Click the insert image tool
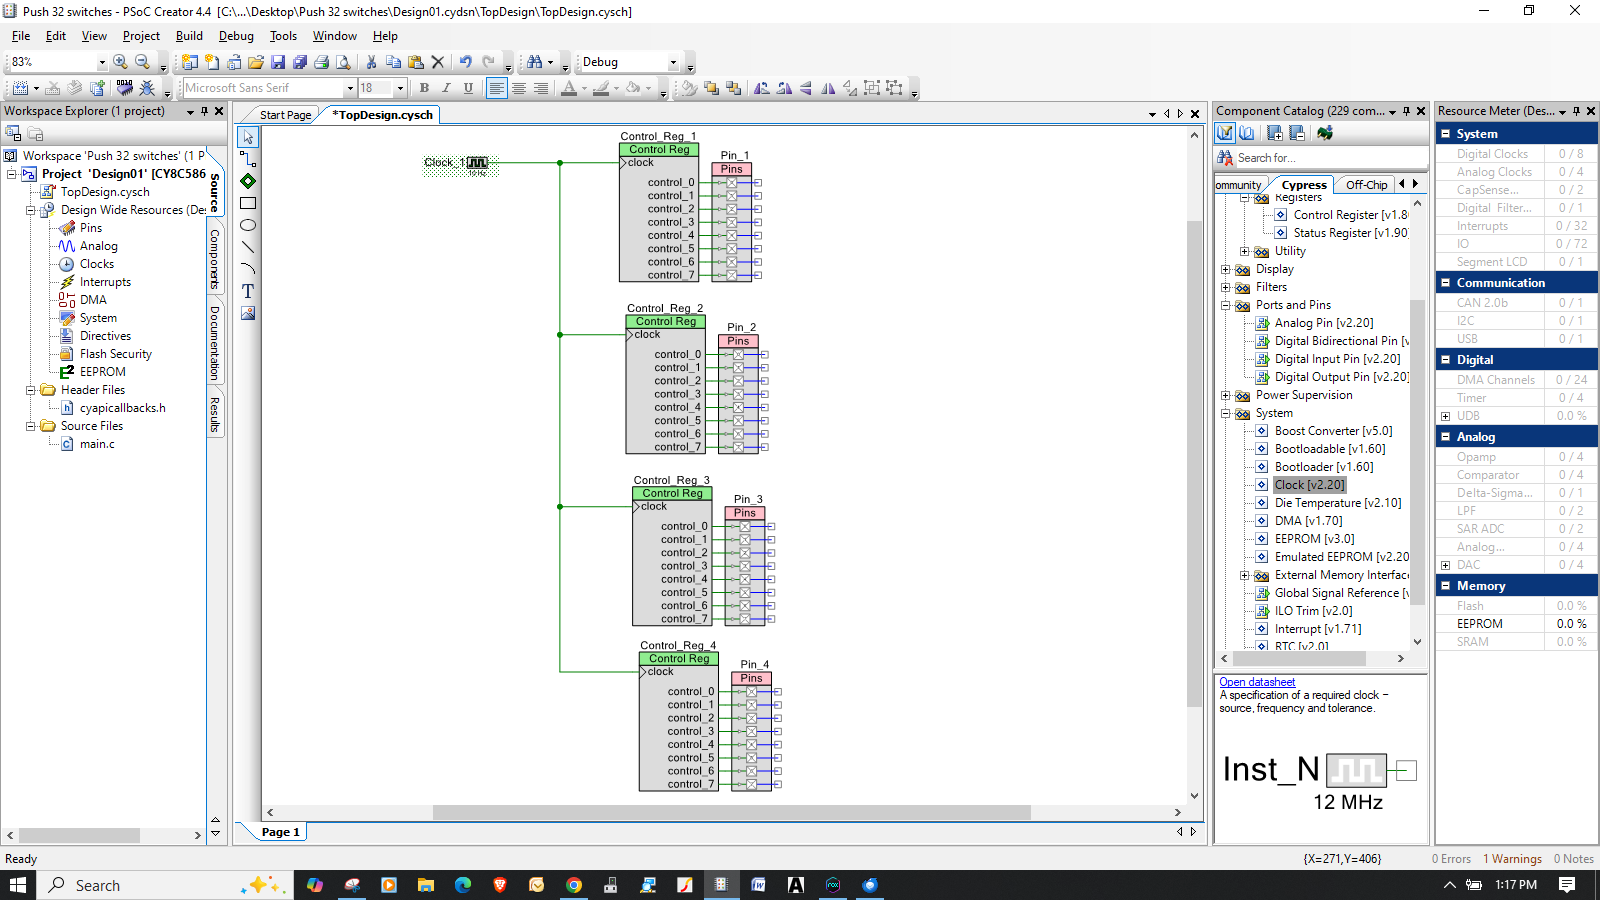Image resolution: width=1600 pixels, height=900 pixels. click(x=248, y=313)
